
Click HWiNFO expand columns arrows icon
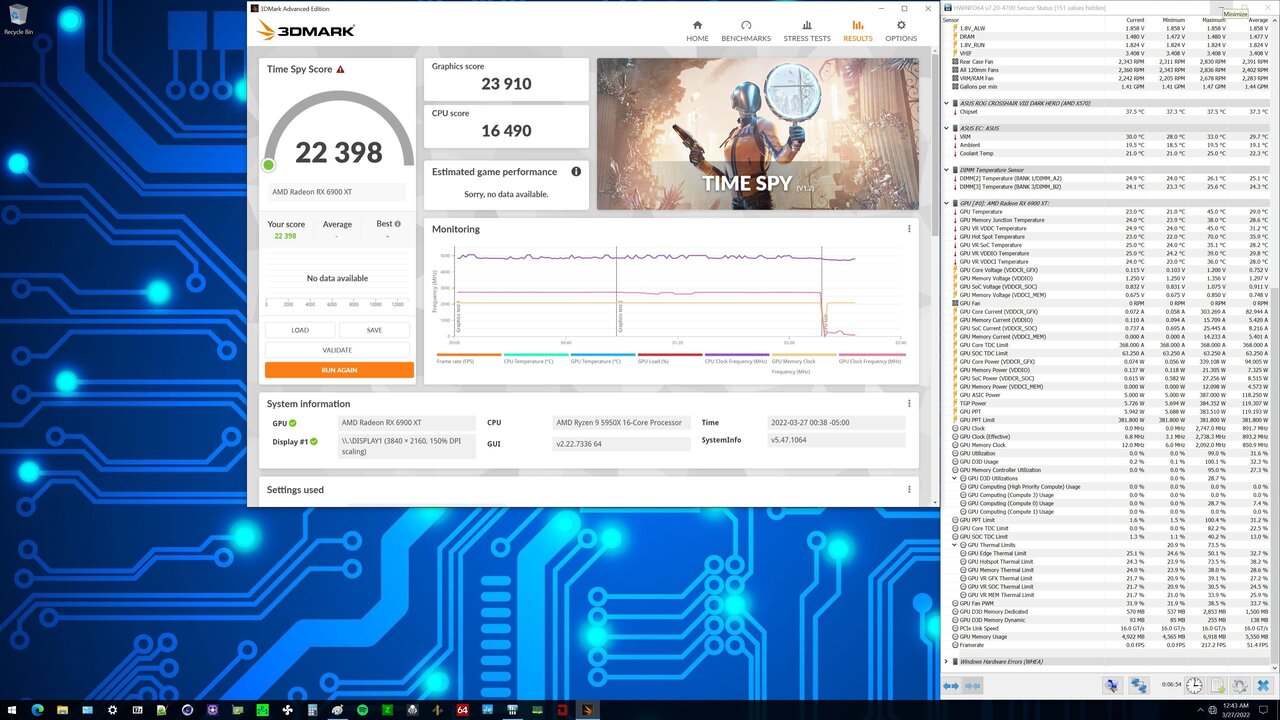click(x=951, y=686)
